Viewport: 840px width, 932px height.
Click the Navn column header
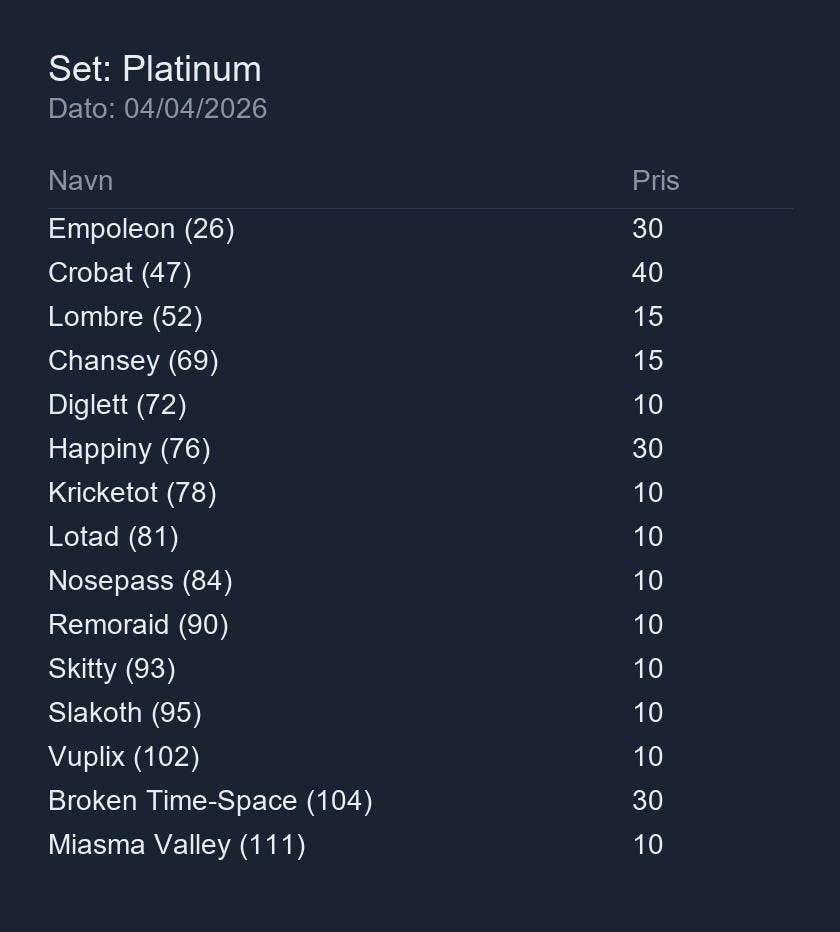(81, 181)
